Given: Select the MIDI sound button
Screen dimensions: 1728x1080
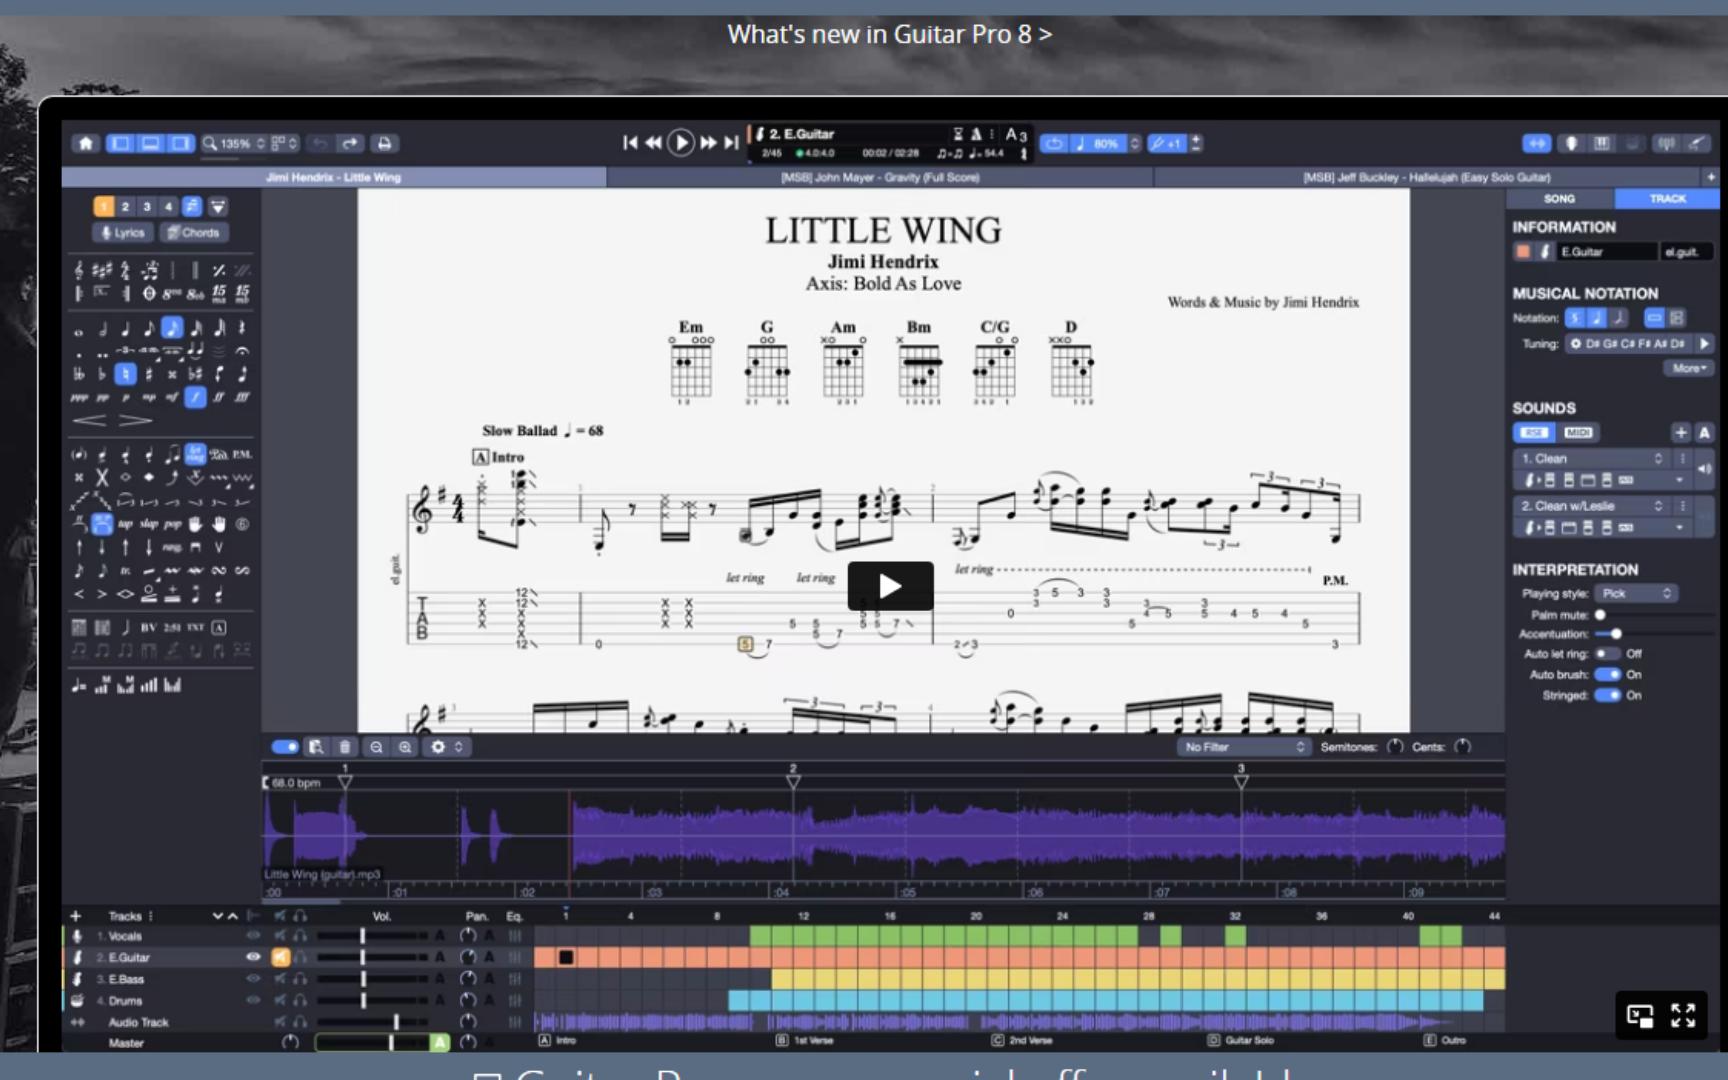Looking at the screenshot, I should [x=1578, y=433].
